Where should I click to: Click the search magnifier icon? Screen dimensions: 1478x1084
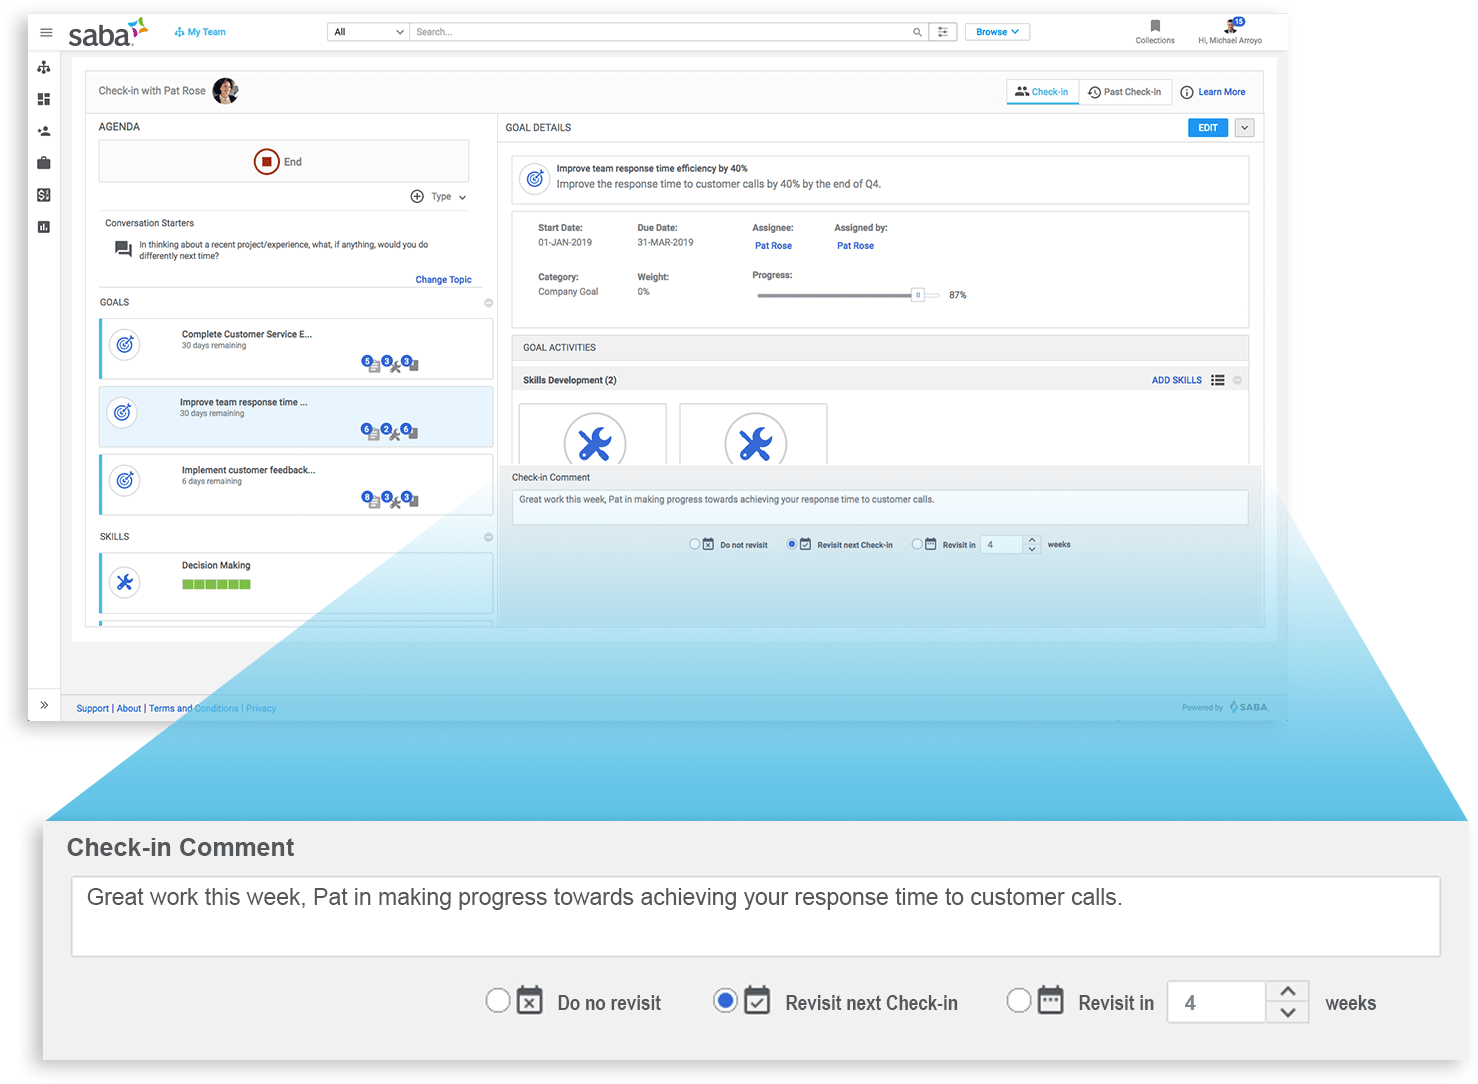click(917, 32)
